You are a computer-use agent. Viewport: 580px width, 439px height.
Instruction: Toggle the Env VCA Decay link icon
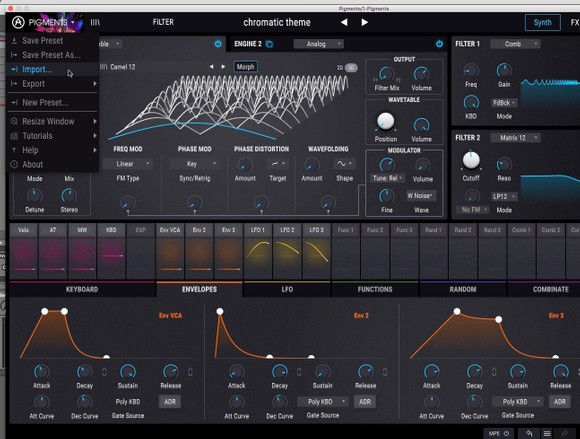coord(104,372)
